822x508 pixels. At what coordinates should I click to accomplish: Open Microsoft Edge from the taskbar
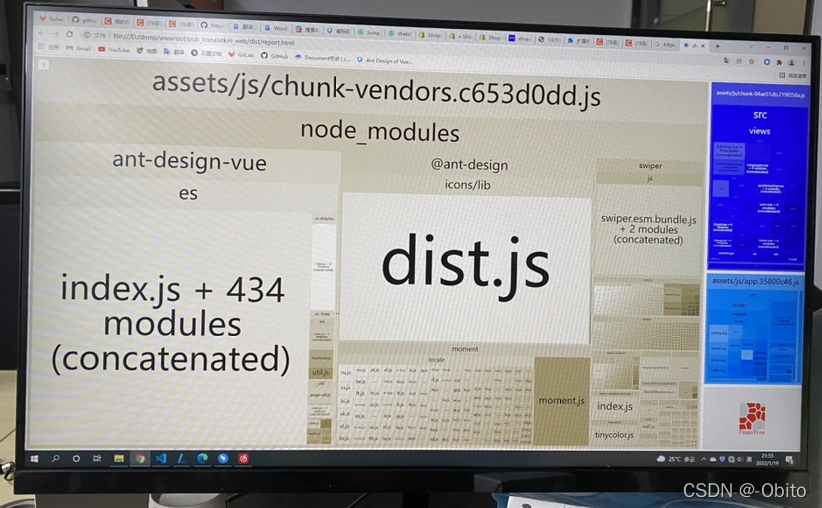click(202, 459)
